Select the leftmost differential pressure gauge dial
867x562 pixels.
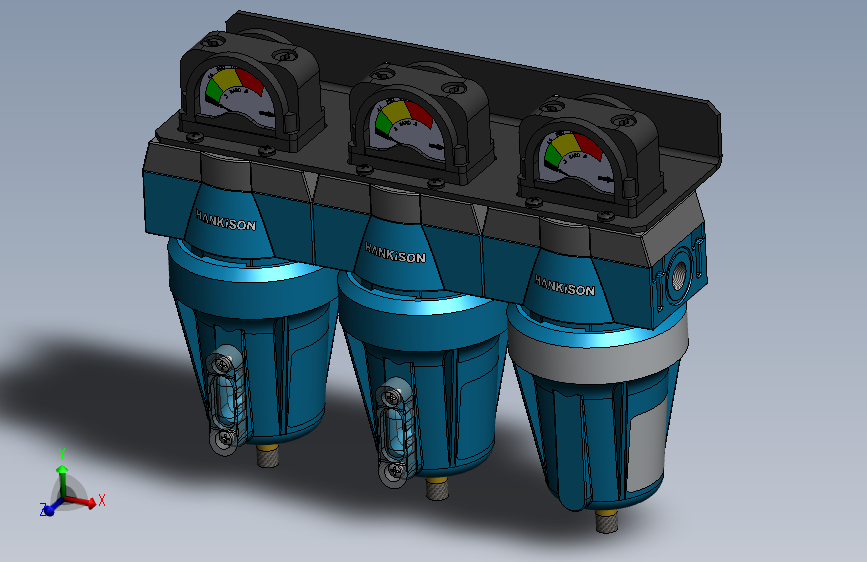[236, 95]
